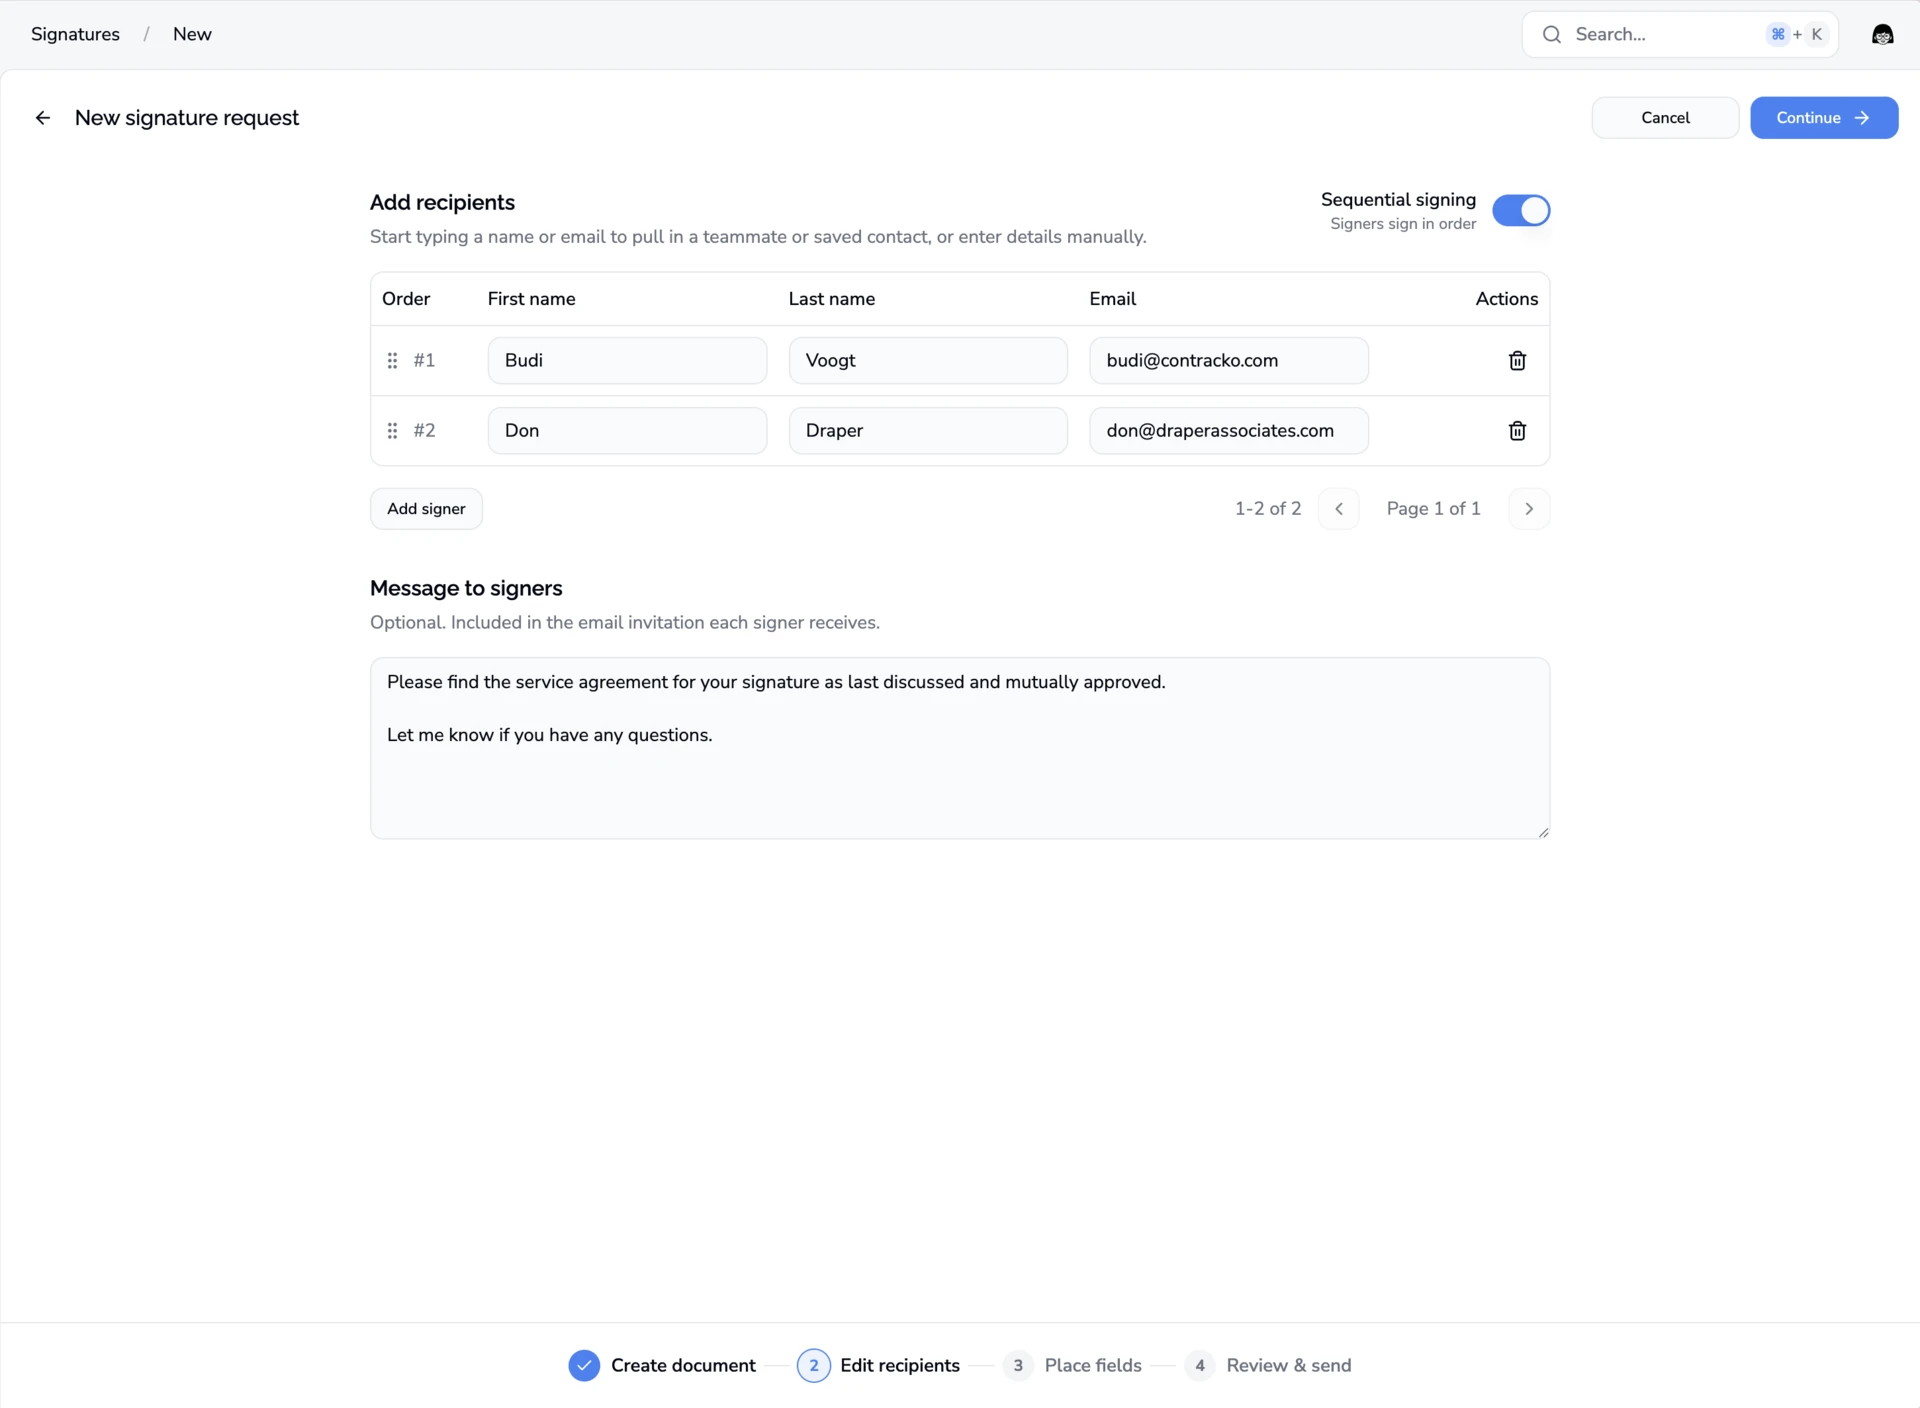Screen dimensions: 1920x1408
Task: Focus the Search box
Action: [x=1680, y=34]
